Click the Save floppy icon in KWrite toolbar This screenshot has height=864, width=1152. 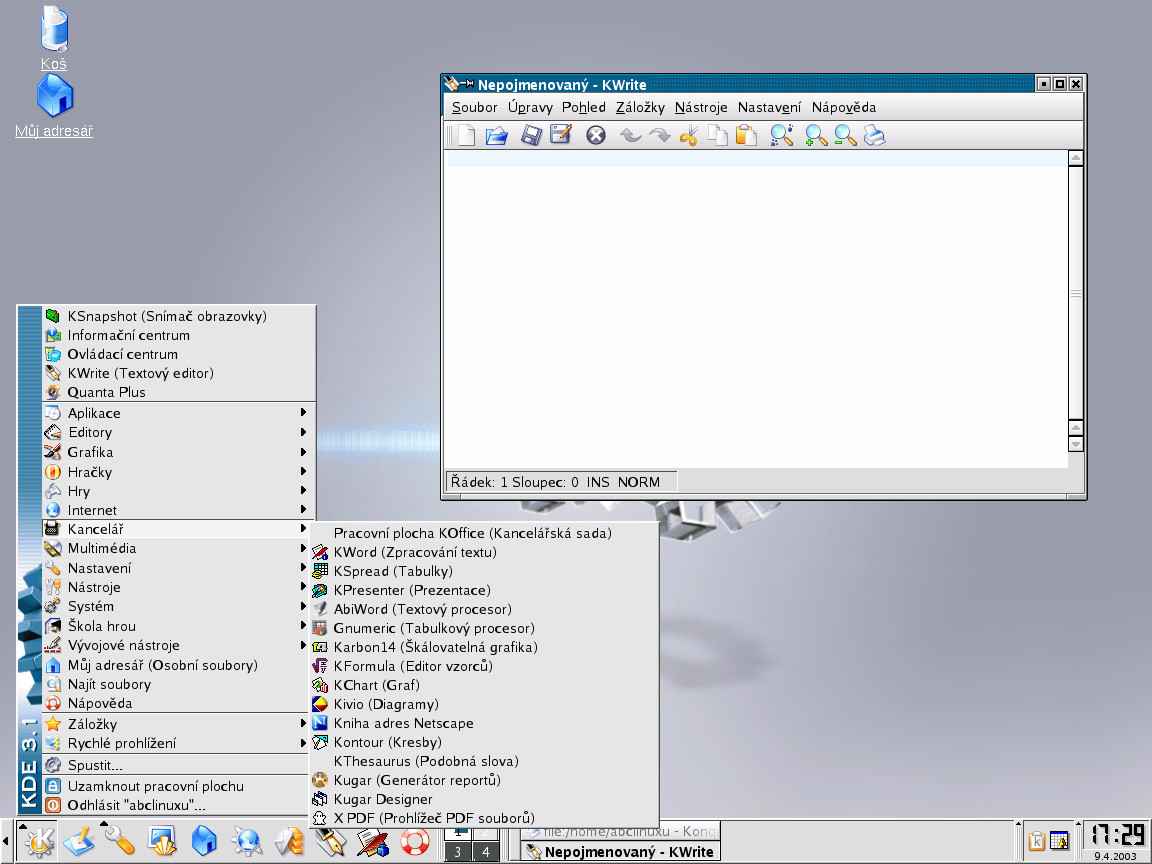531,135
